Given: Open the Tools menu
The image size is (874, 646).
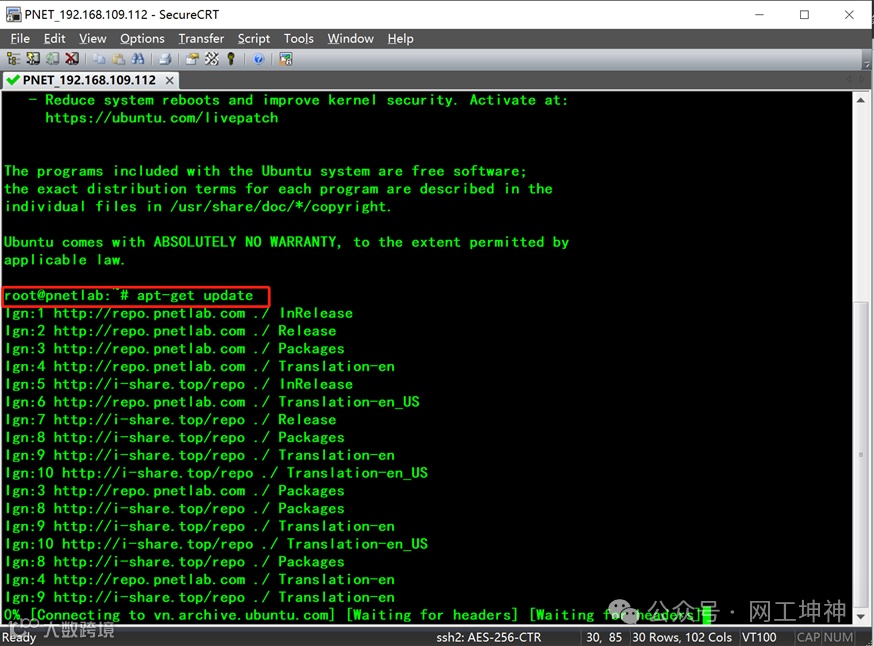Looking at the screenshot, I should click(x=298, y=38).
